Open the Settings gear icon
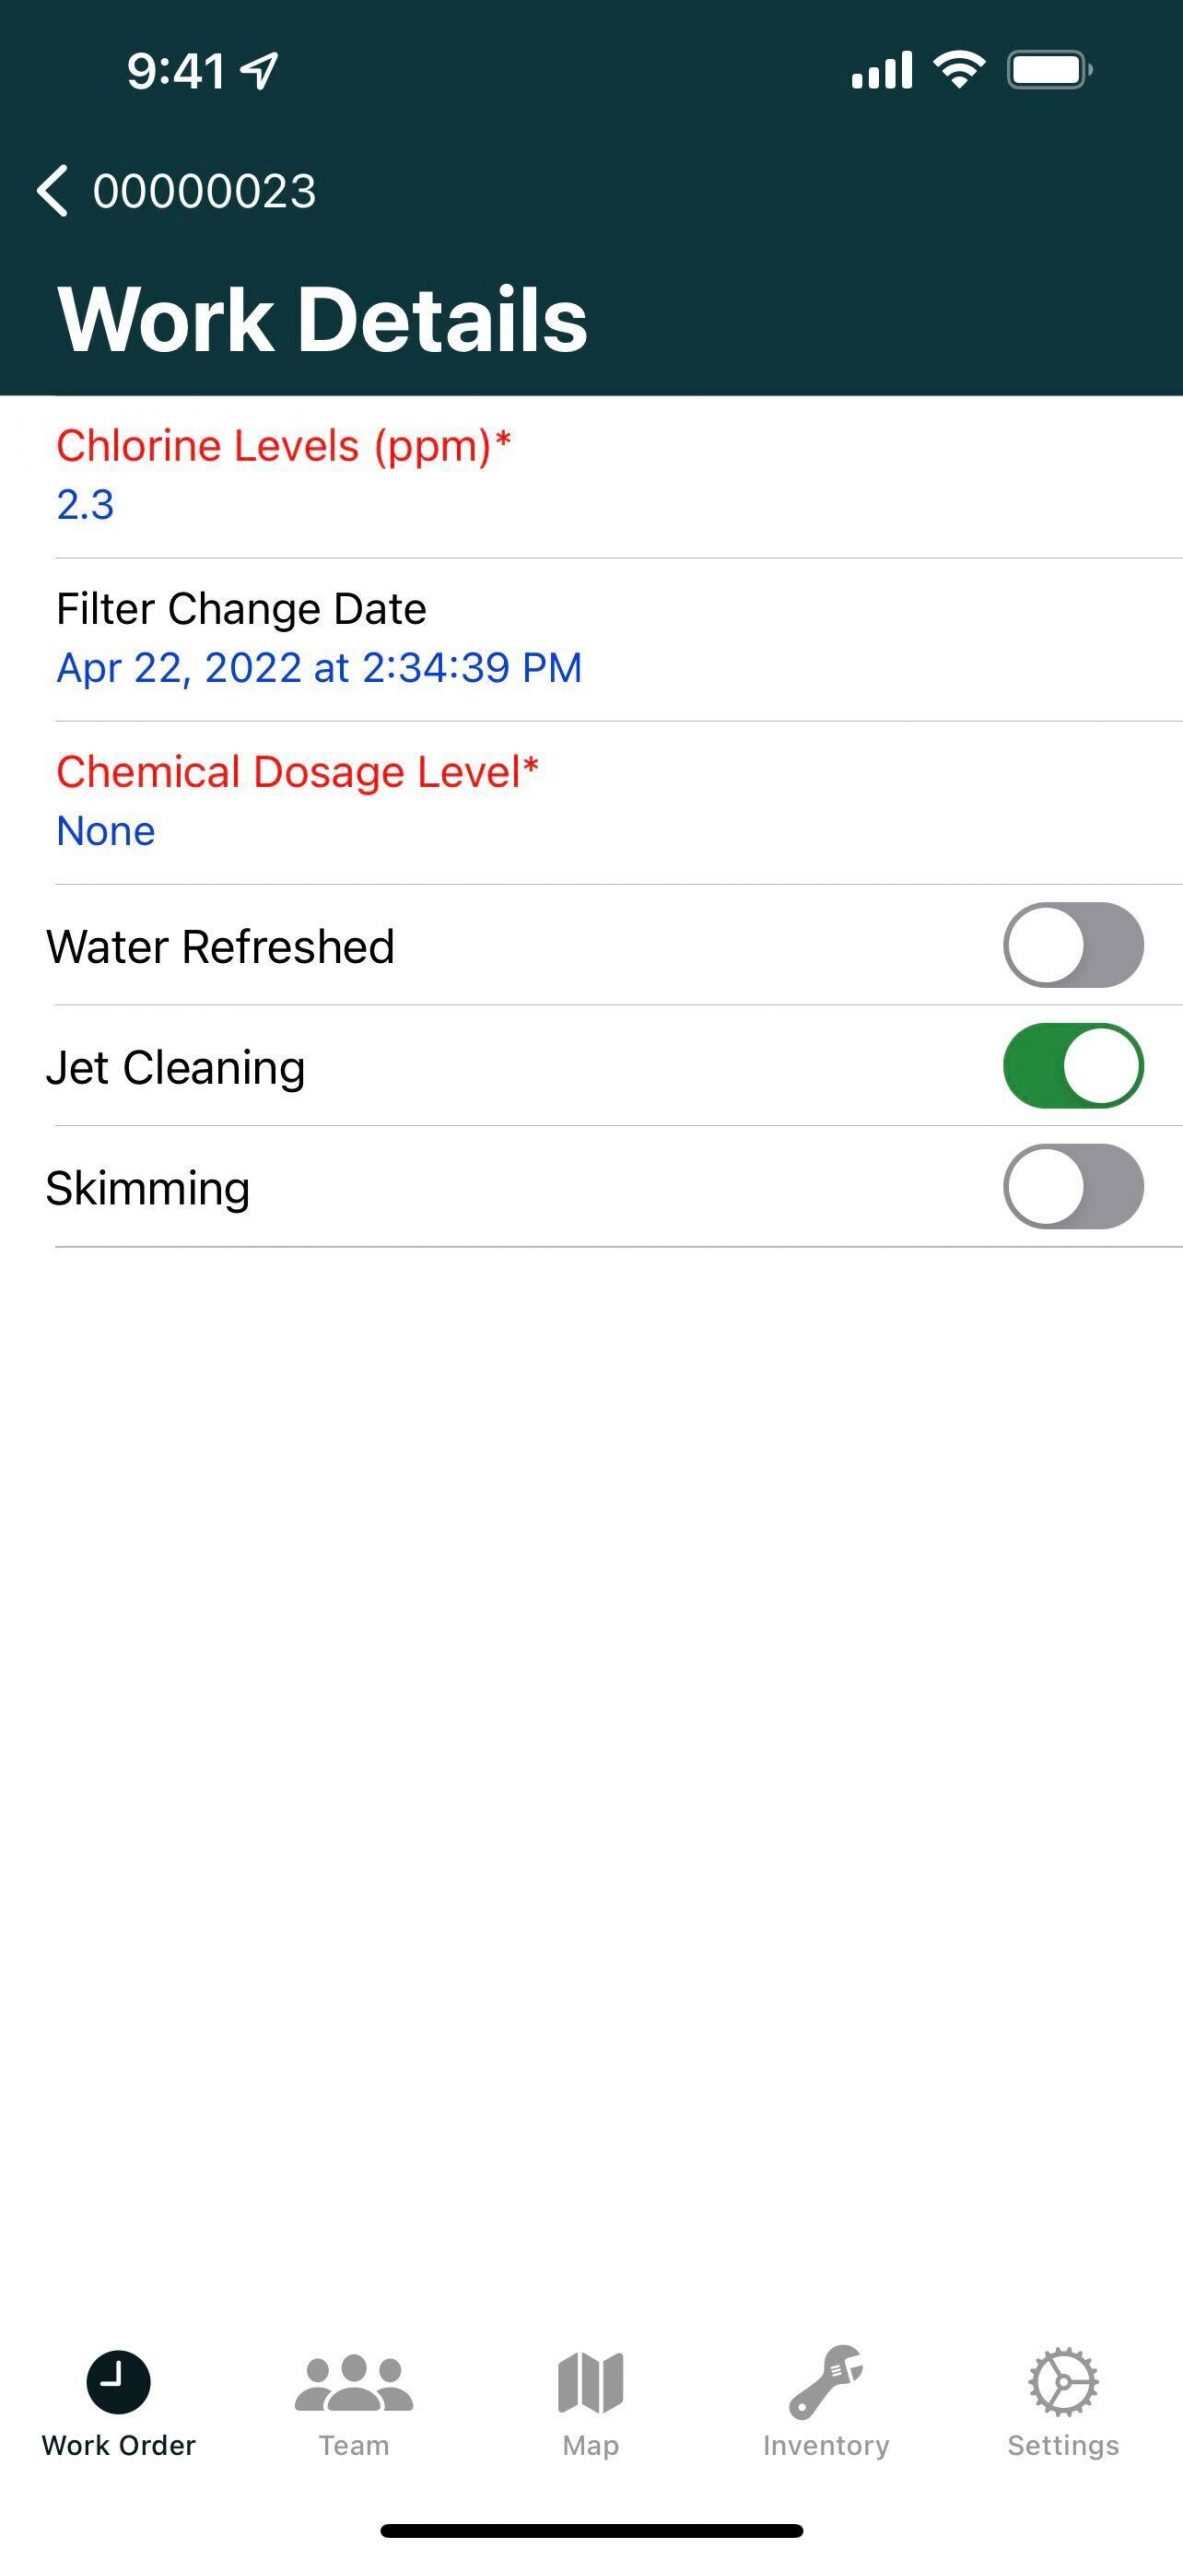1183x2560 pixels. (1063, 2381)
